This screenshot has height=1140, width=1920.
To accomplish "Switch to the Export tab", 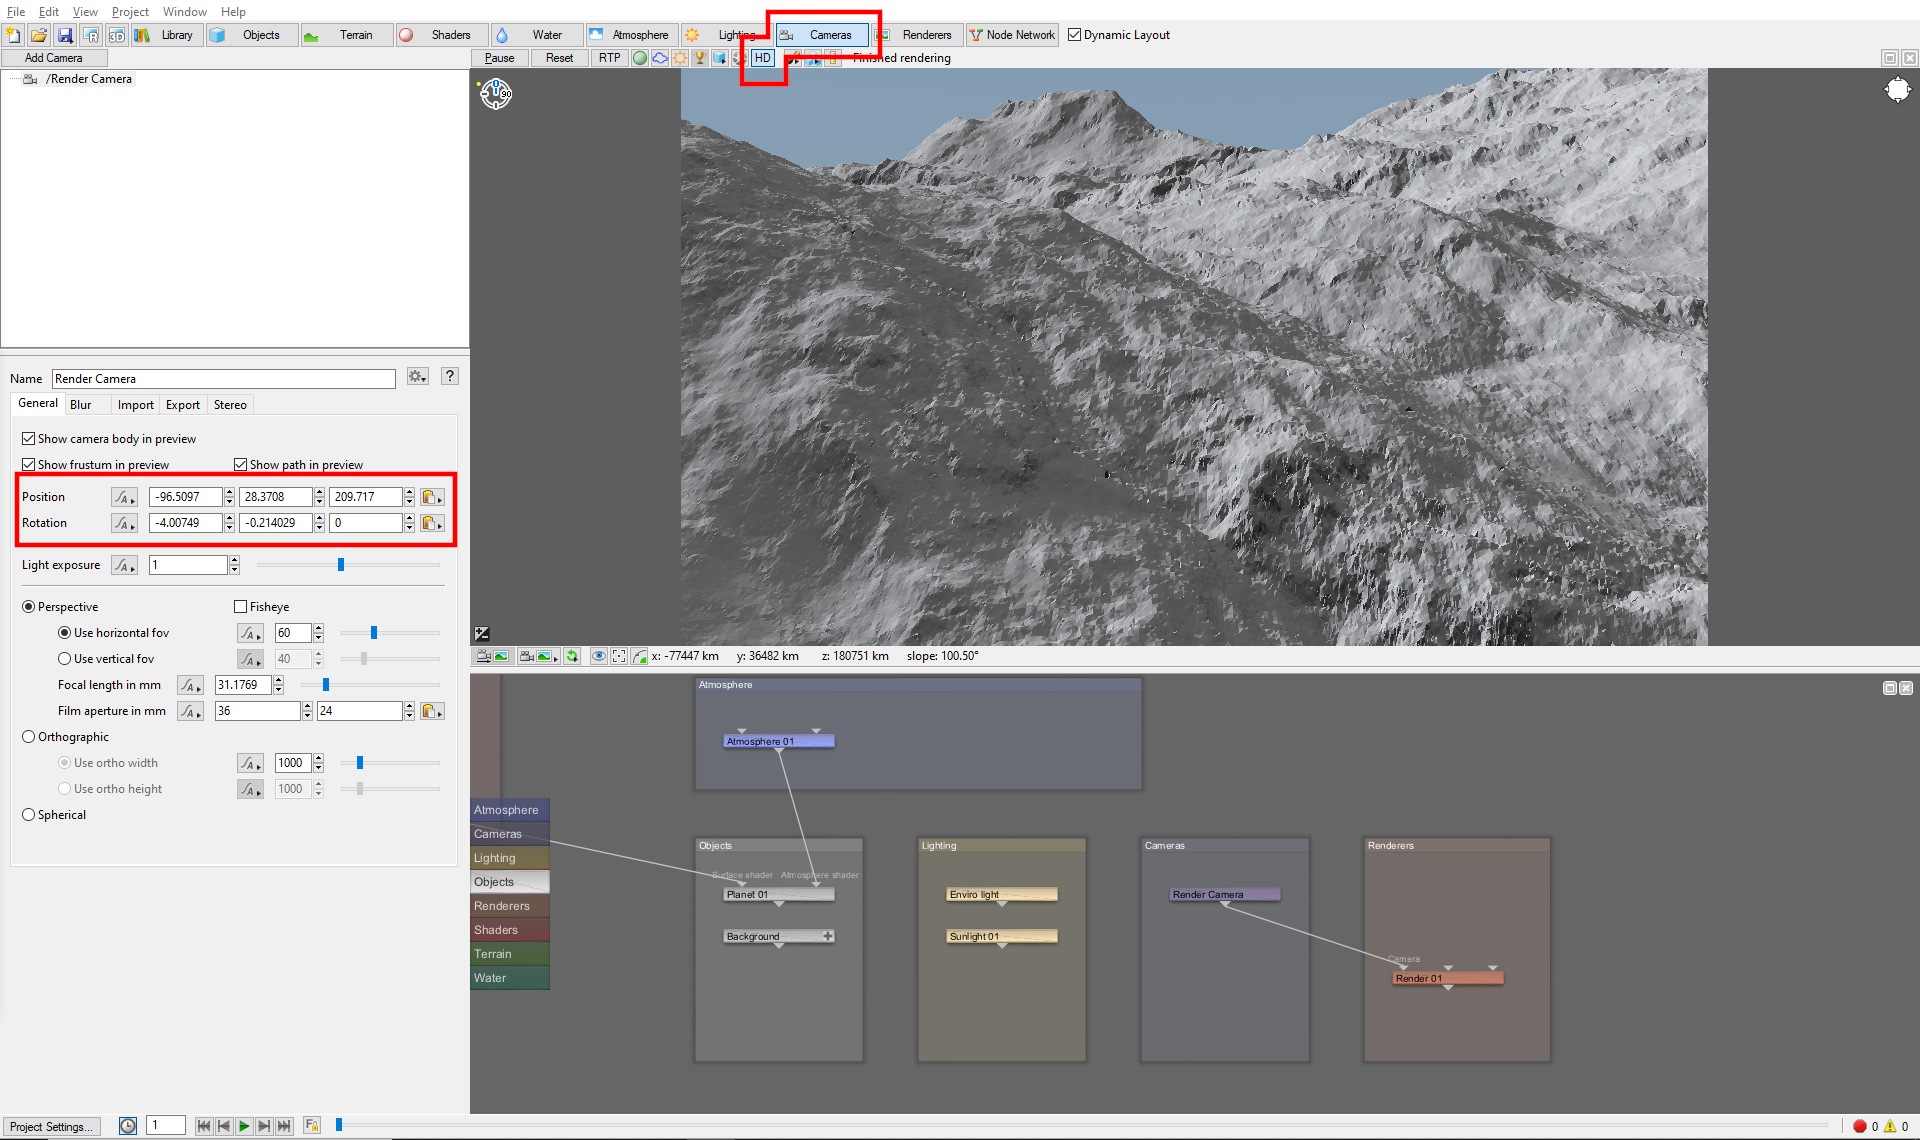I will (183, 405).
